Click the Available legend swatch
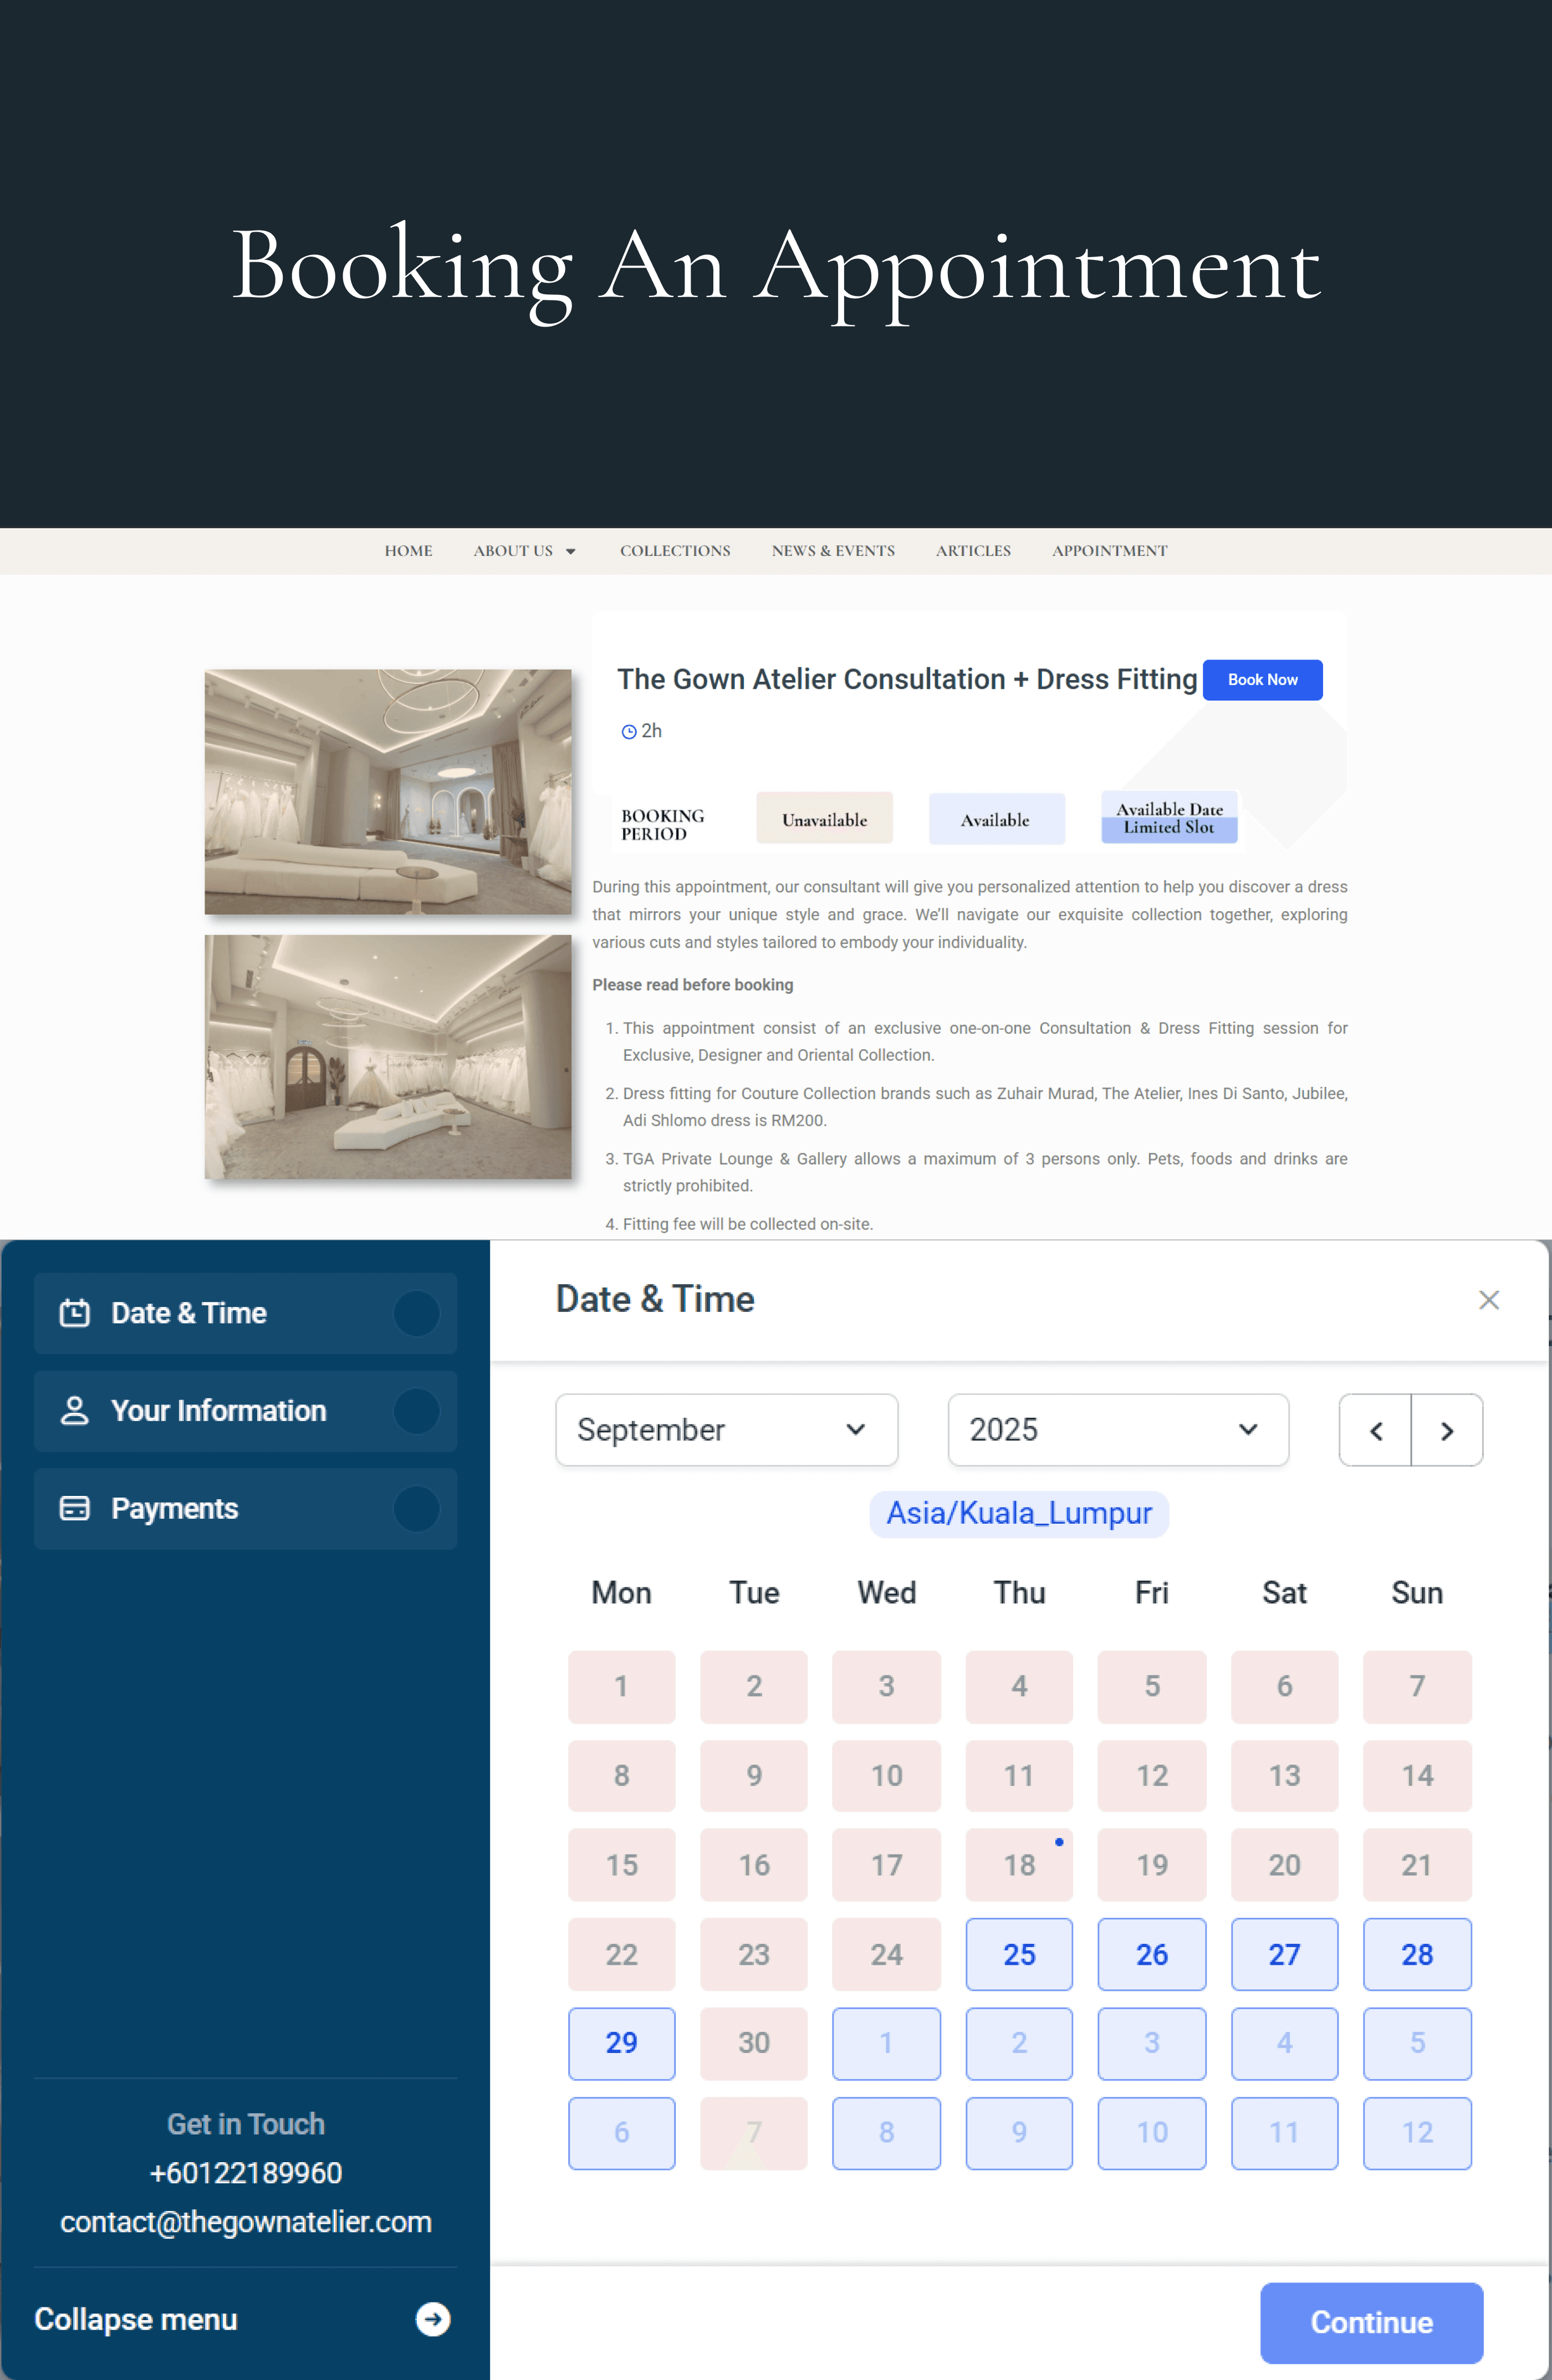 click(x=996, y=819)
